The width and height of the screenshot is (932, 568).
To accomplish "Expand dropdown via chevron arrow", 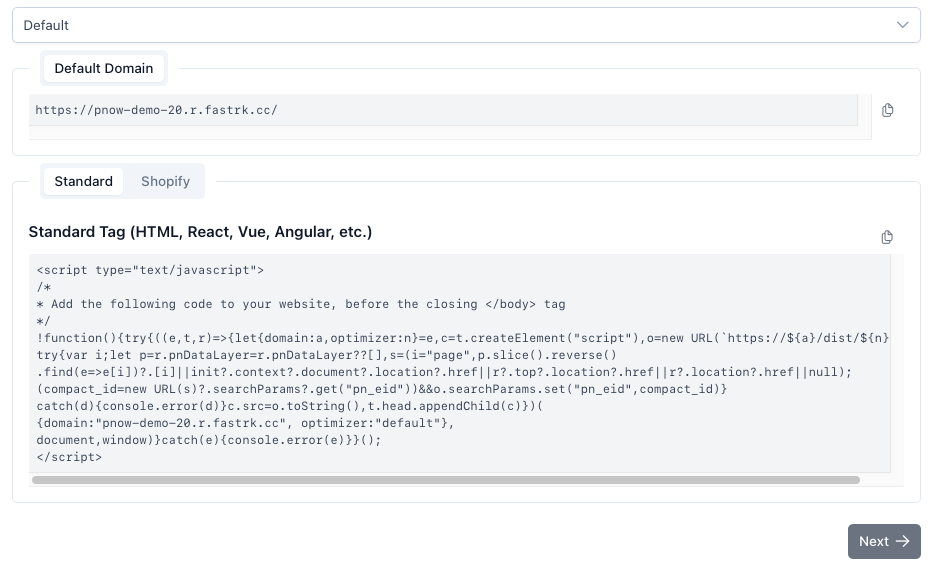I will click(x=902, y=25).
